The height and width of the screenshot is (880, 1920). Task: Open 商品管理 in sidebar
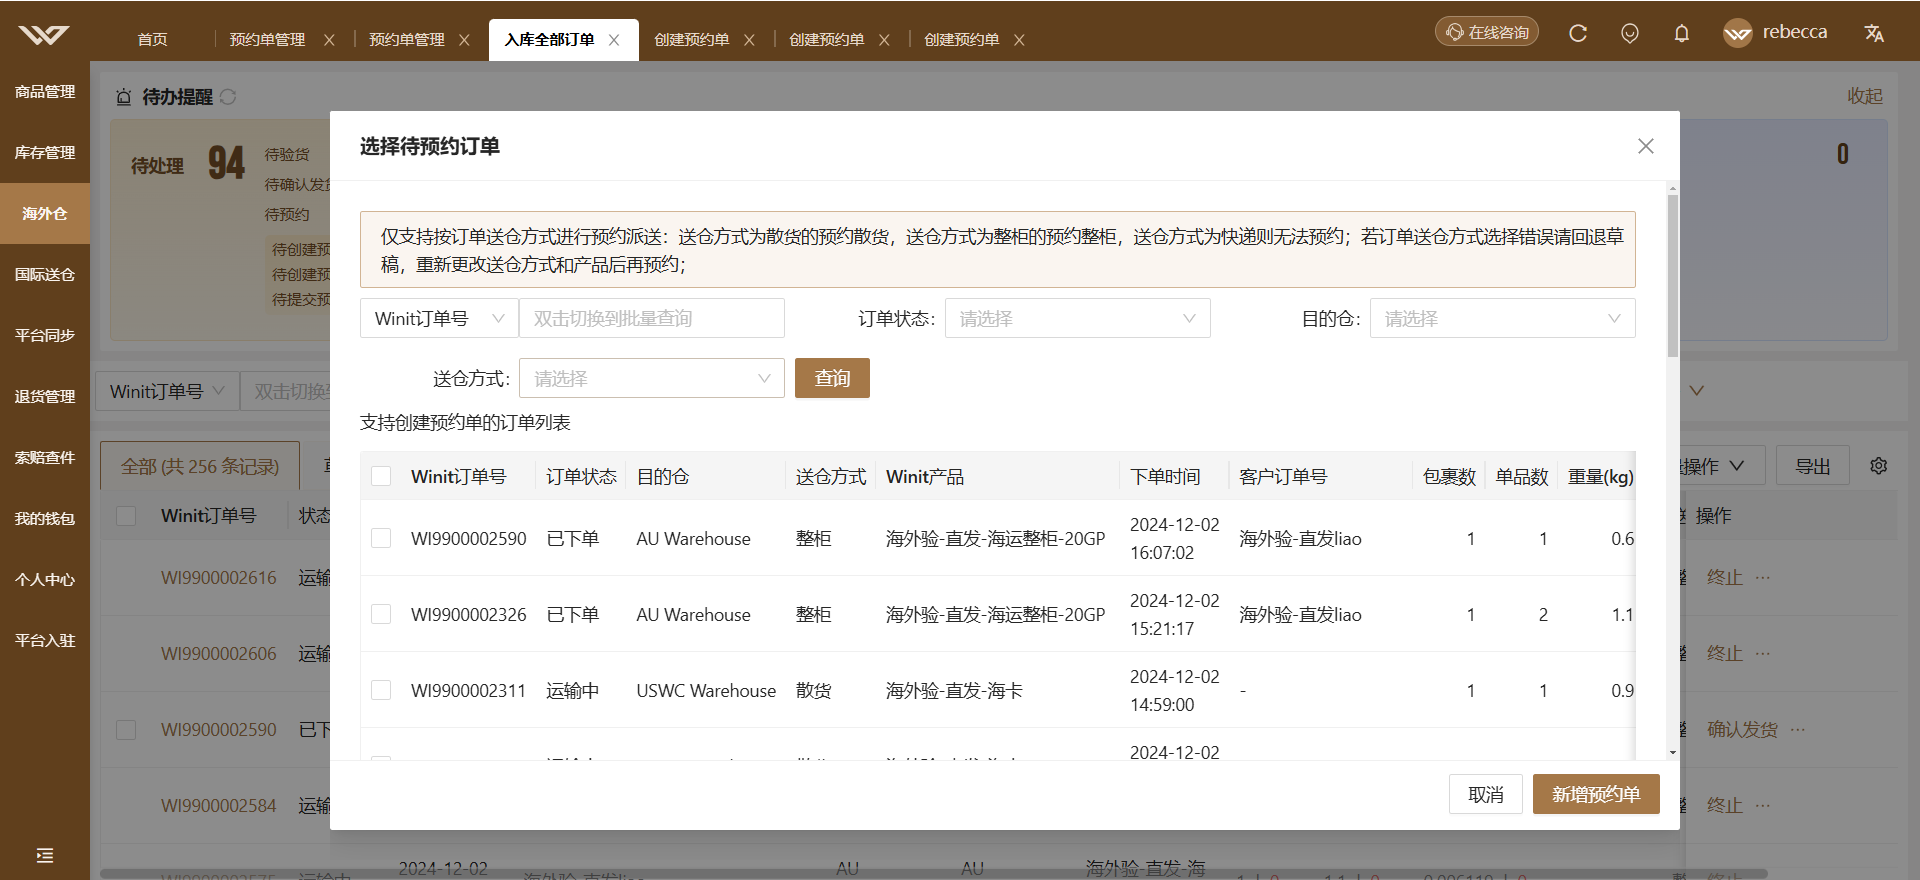click(45, 92)
